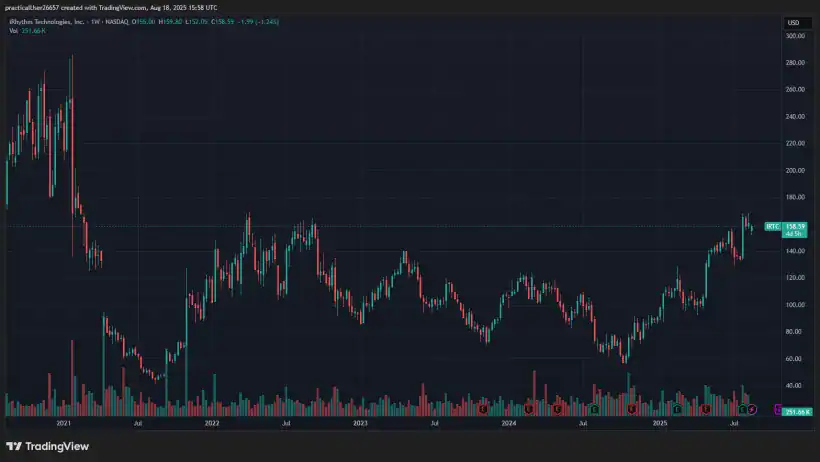The image size is (820, 462).
Task: Click the last red earnings E marker
Action: pyautogui.click(x=706, y=409)
